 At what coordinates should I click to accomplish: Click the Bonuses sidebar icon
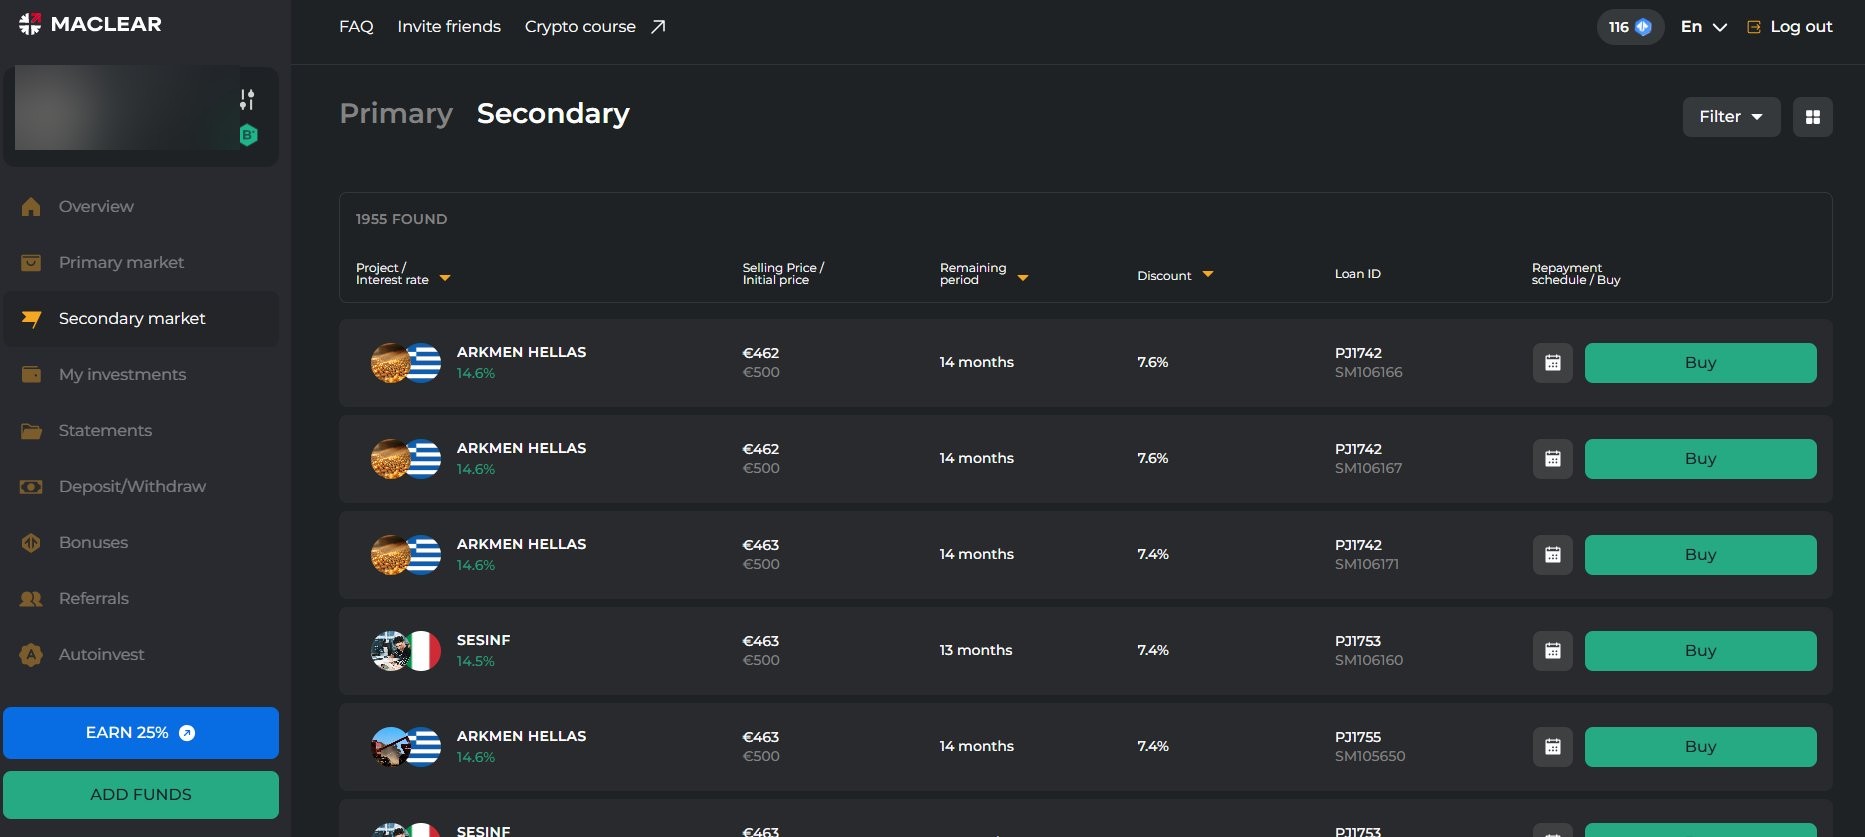coord(31,542)
